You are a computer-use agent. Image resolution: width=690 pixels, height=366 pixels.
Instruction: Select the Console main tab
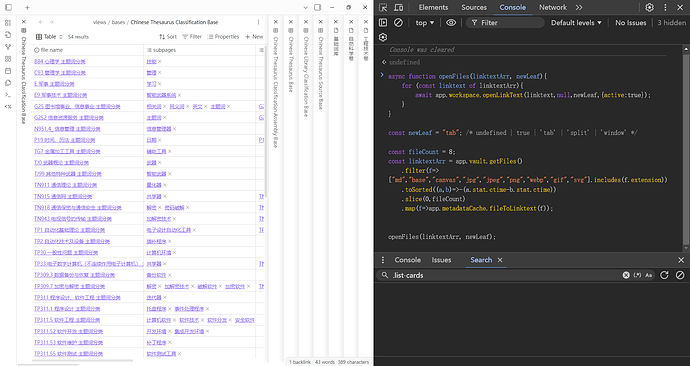(x=513, y=7)
